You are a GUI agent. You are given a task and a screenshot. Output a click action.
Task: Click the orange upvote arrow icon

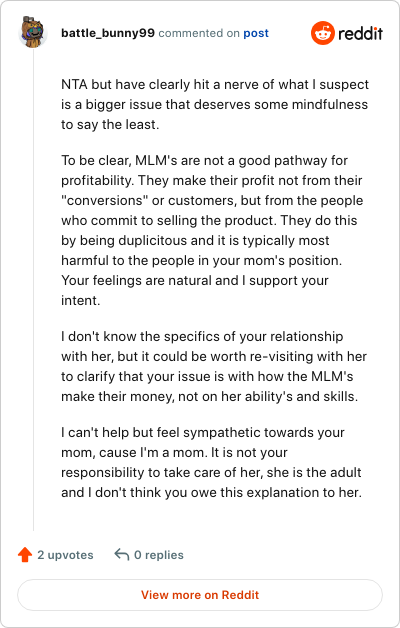click(25, 555)
